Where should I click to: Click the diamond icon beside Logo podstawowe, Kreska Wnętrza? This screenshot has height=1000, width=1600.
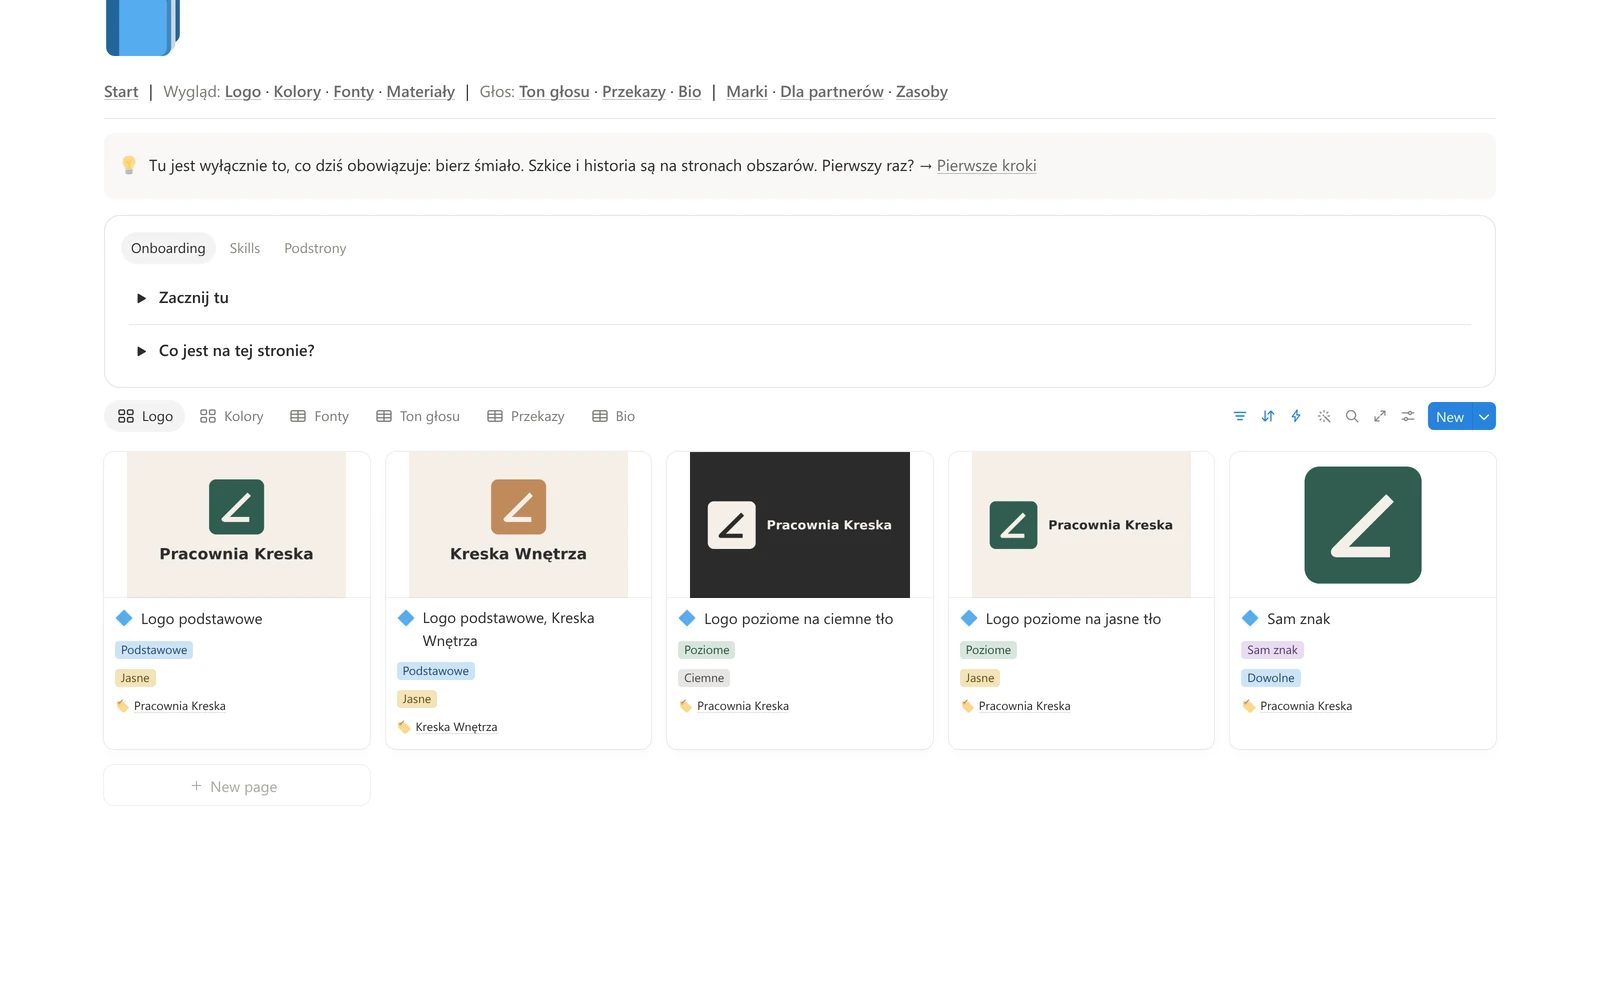coord(406,618)
